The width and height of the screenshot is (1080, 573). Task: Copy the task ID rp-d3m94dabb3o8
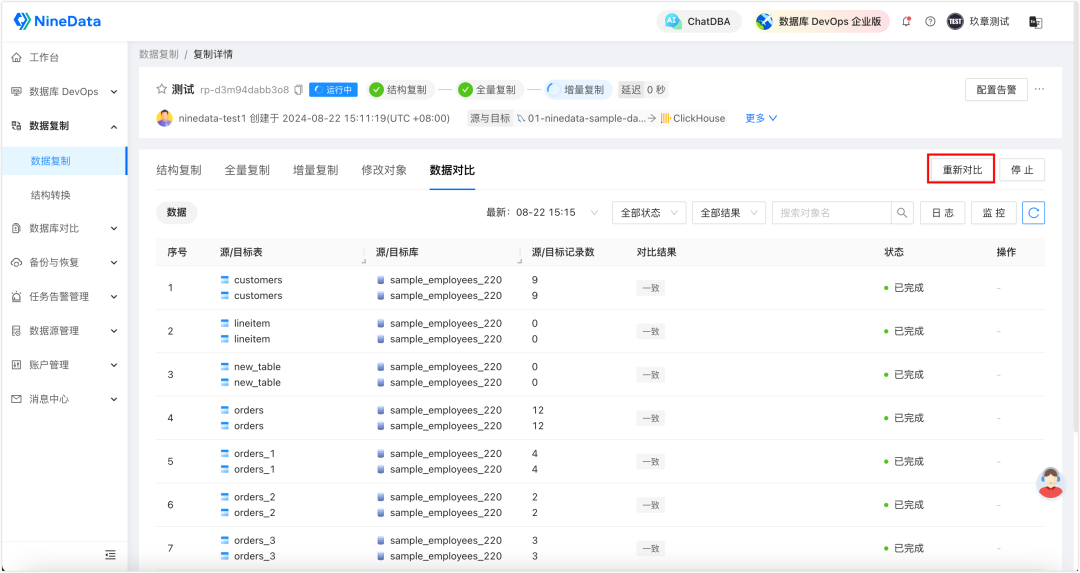(x=298, y=90)
